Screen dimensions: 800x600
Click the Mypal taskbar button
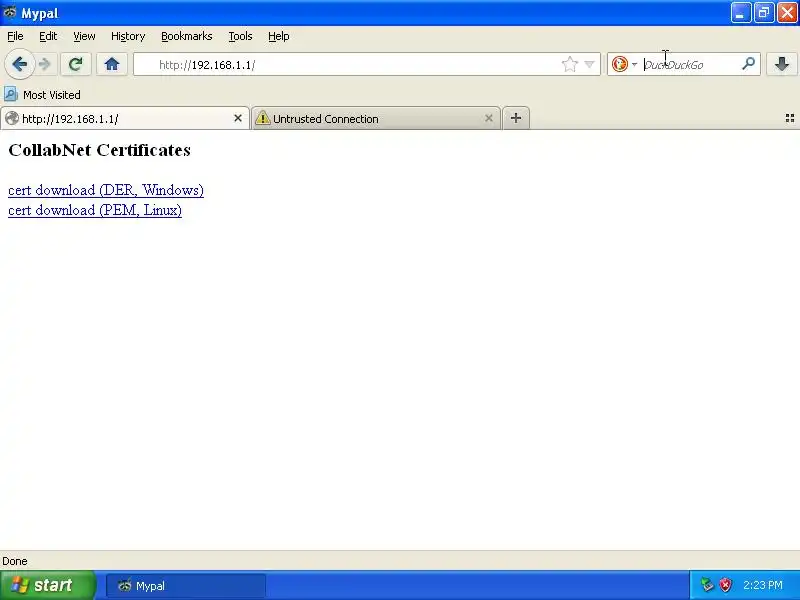coord(186,586)
